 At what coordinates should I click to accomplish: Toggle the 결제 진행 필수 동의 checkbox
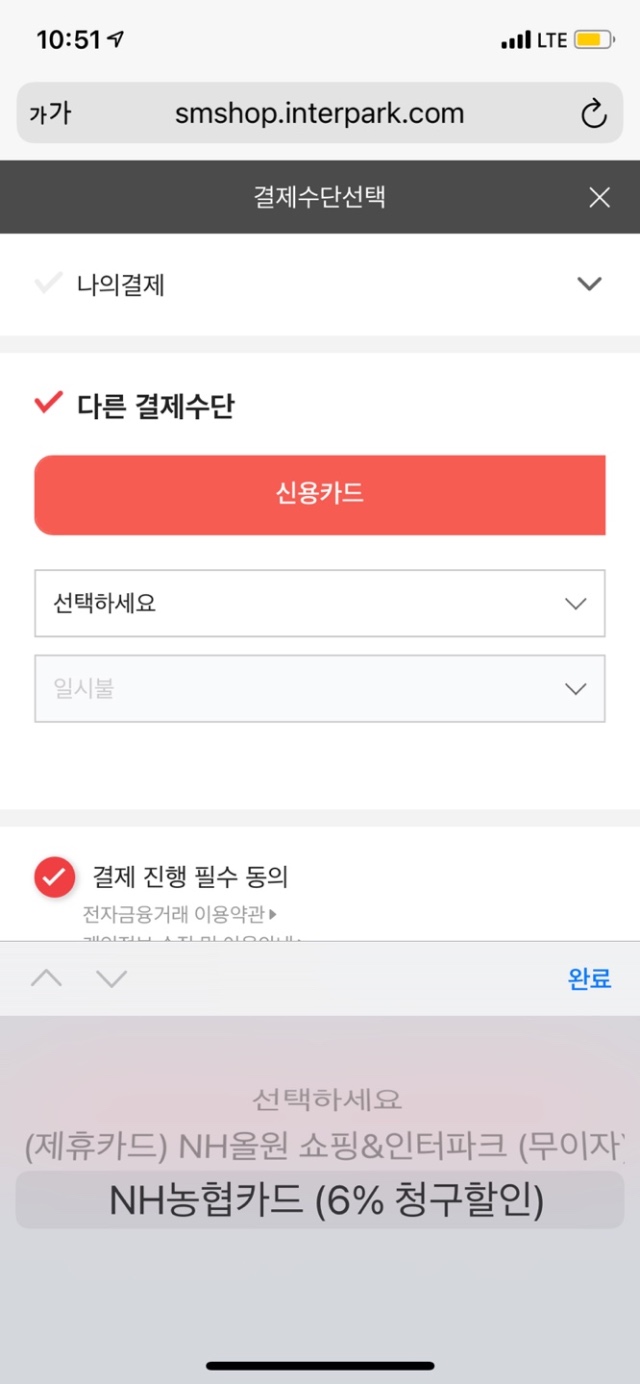point(54,877)
